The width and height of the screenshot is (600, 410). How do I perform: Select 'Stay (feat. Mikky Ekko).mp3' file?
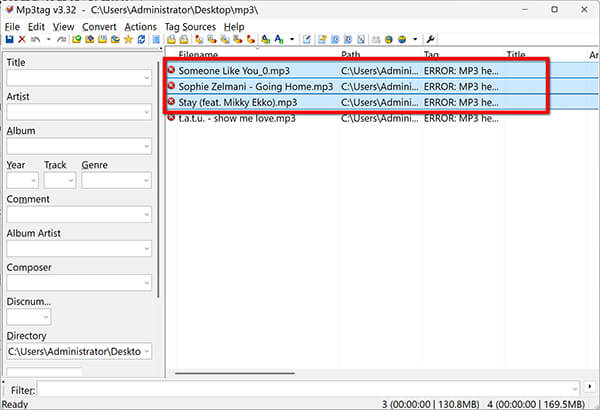(x=238, y=103)
